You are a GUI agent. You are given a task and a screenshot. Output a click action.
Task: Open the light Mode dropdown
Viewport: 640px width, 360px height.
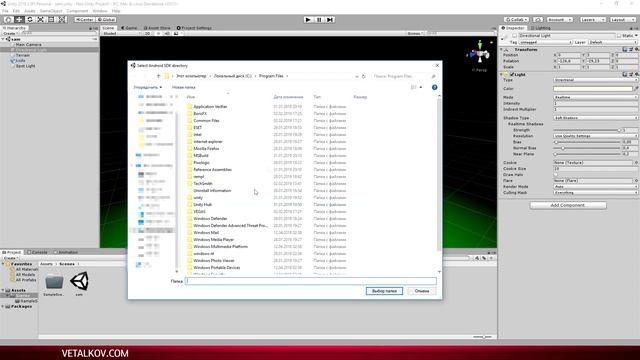[596, 97]
